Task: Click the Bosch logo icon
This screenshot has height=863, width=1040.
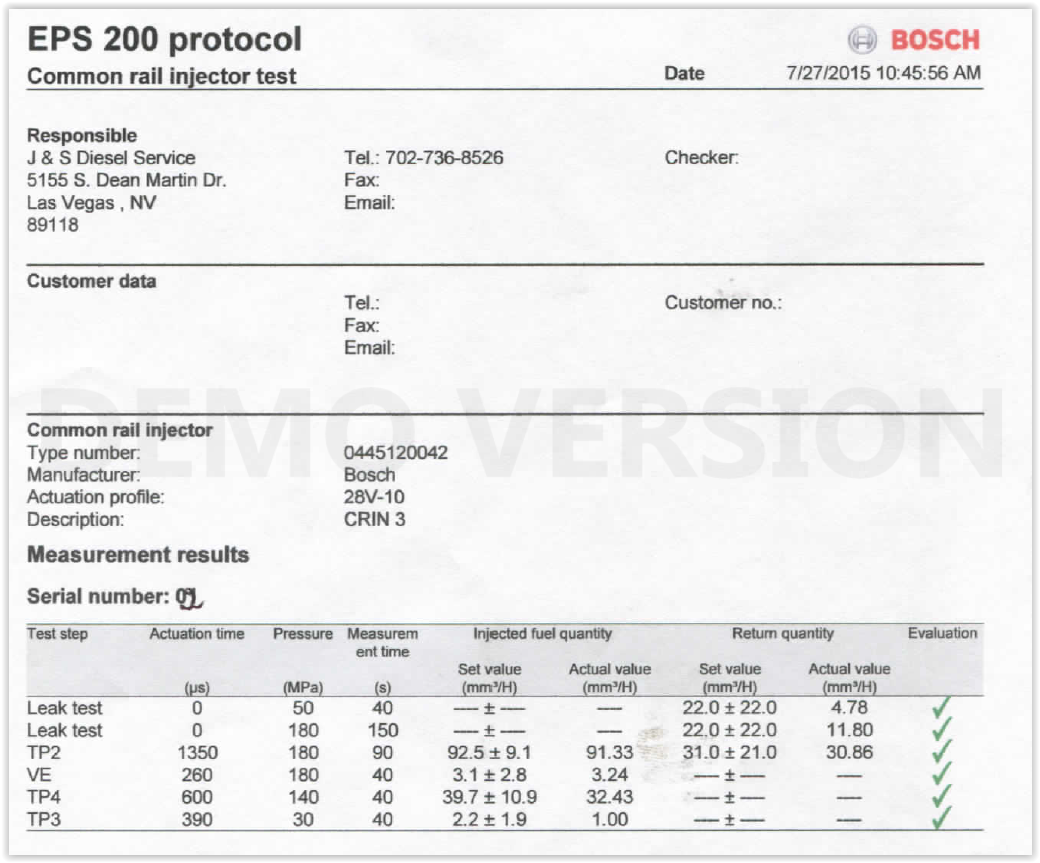Action: (861, 40)
